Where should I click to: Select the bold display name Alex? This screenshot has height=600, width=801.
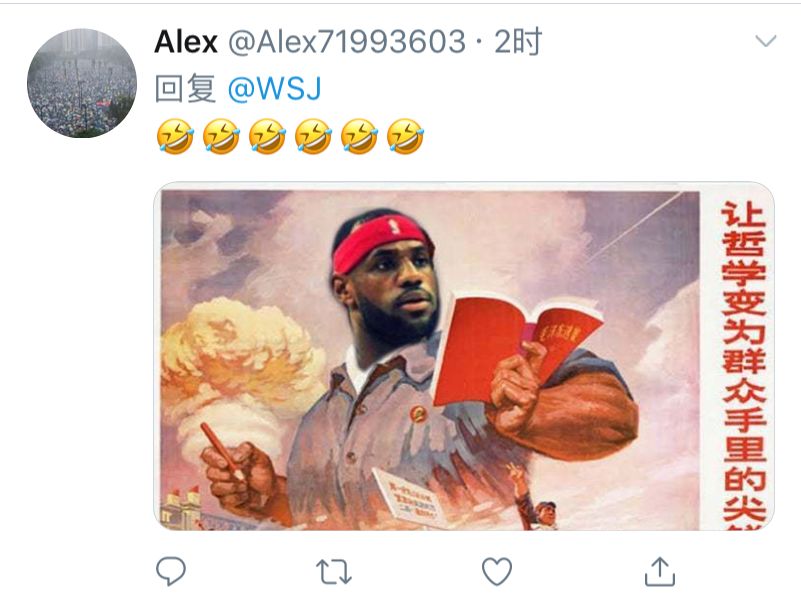pos(186,41)
